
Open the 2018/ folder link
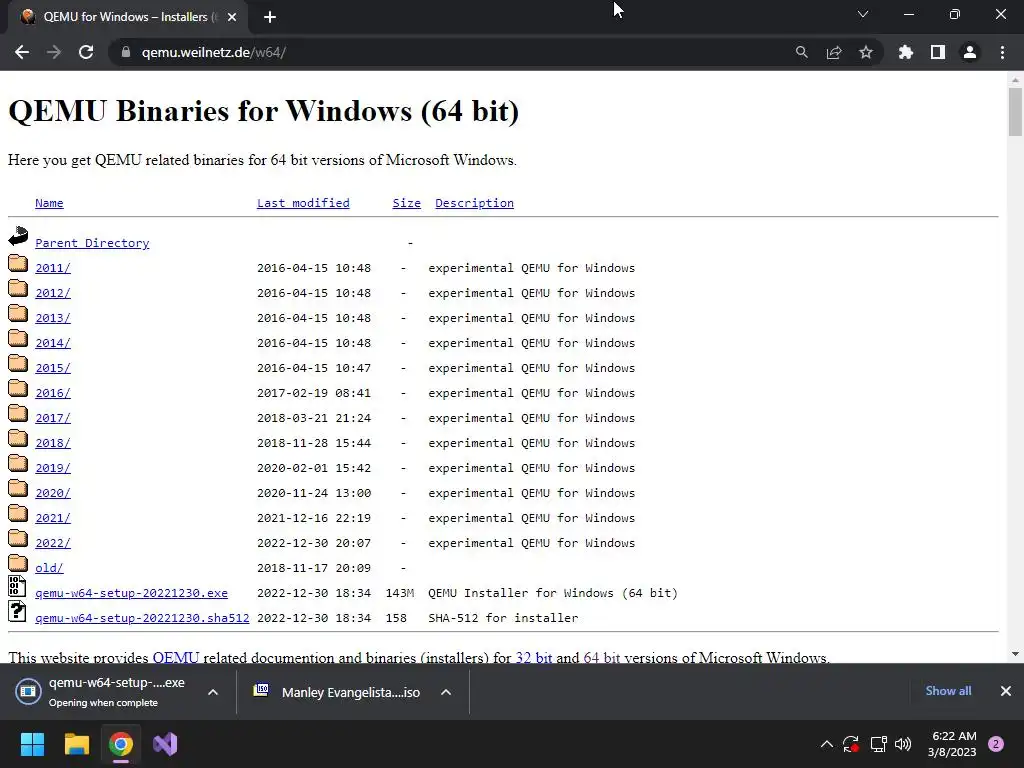[53, 443]
